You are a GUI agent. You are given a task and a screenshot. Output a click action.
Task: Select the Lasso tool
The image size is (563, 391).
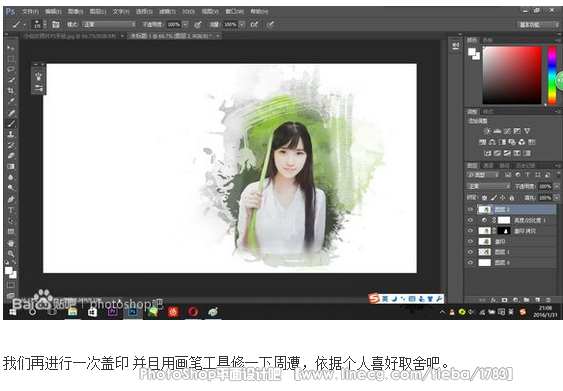click(x=11, y=69)
